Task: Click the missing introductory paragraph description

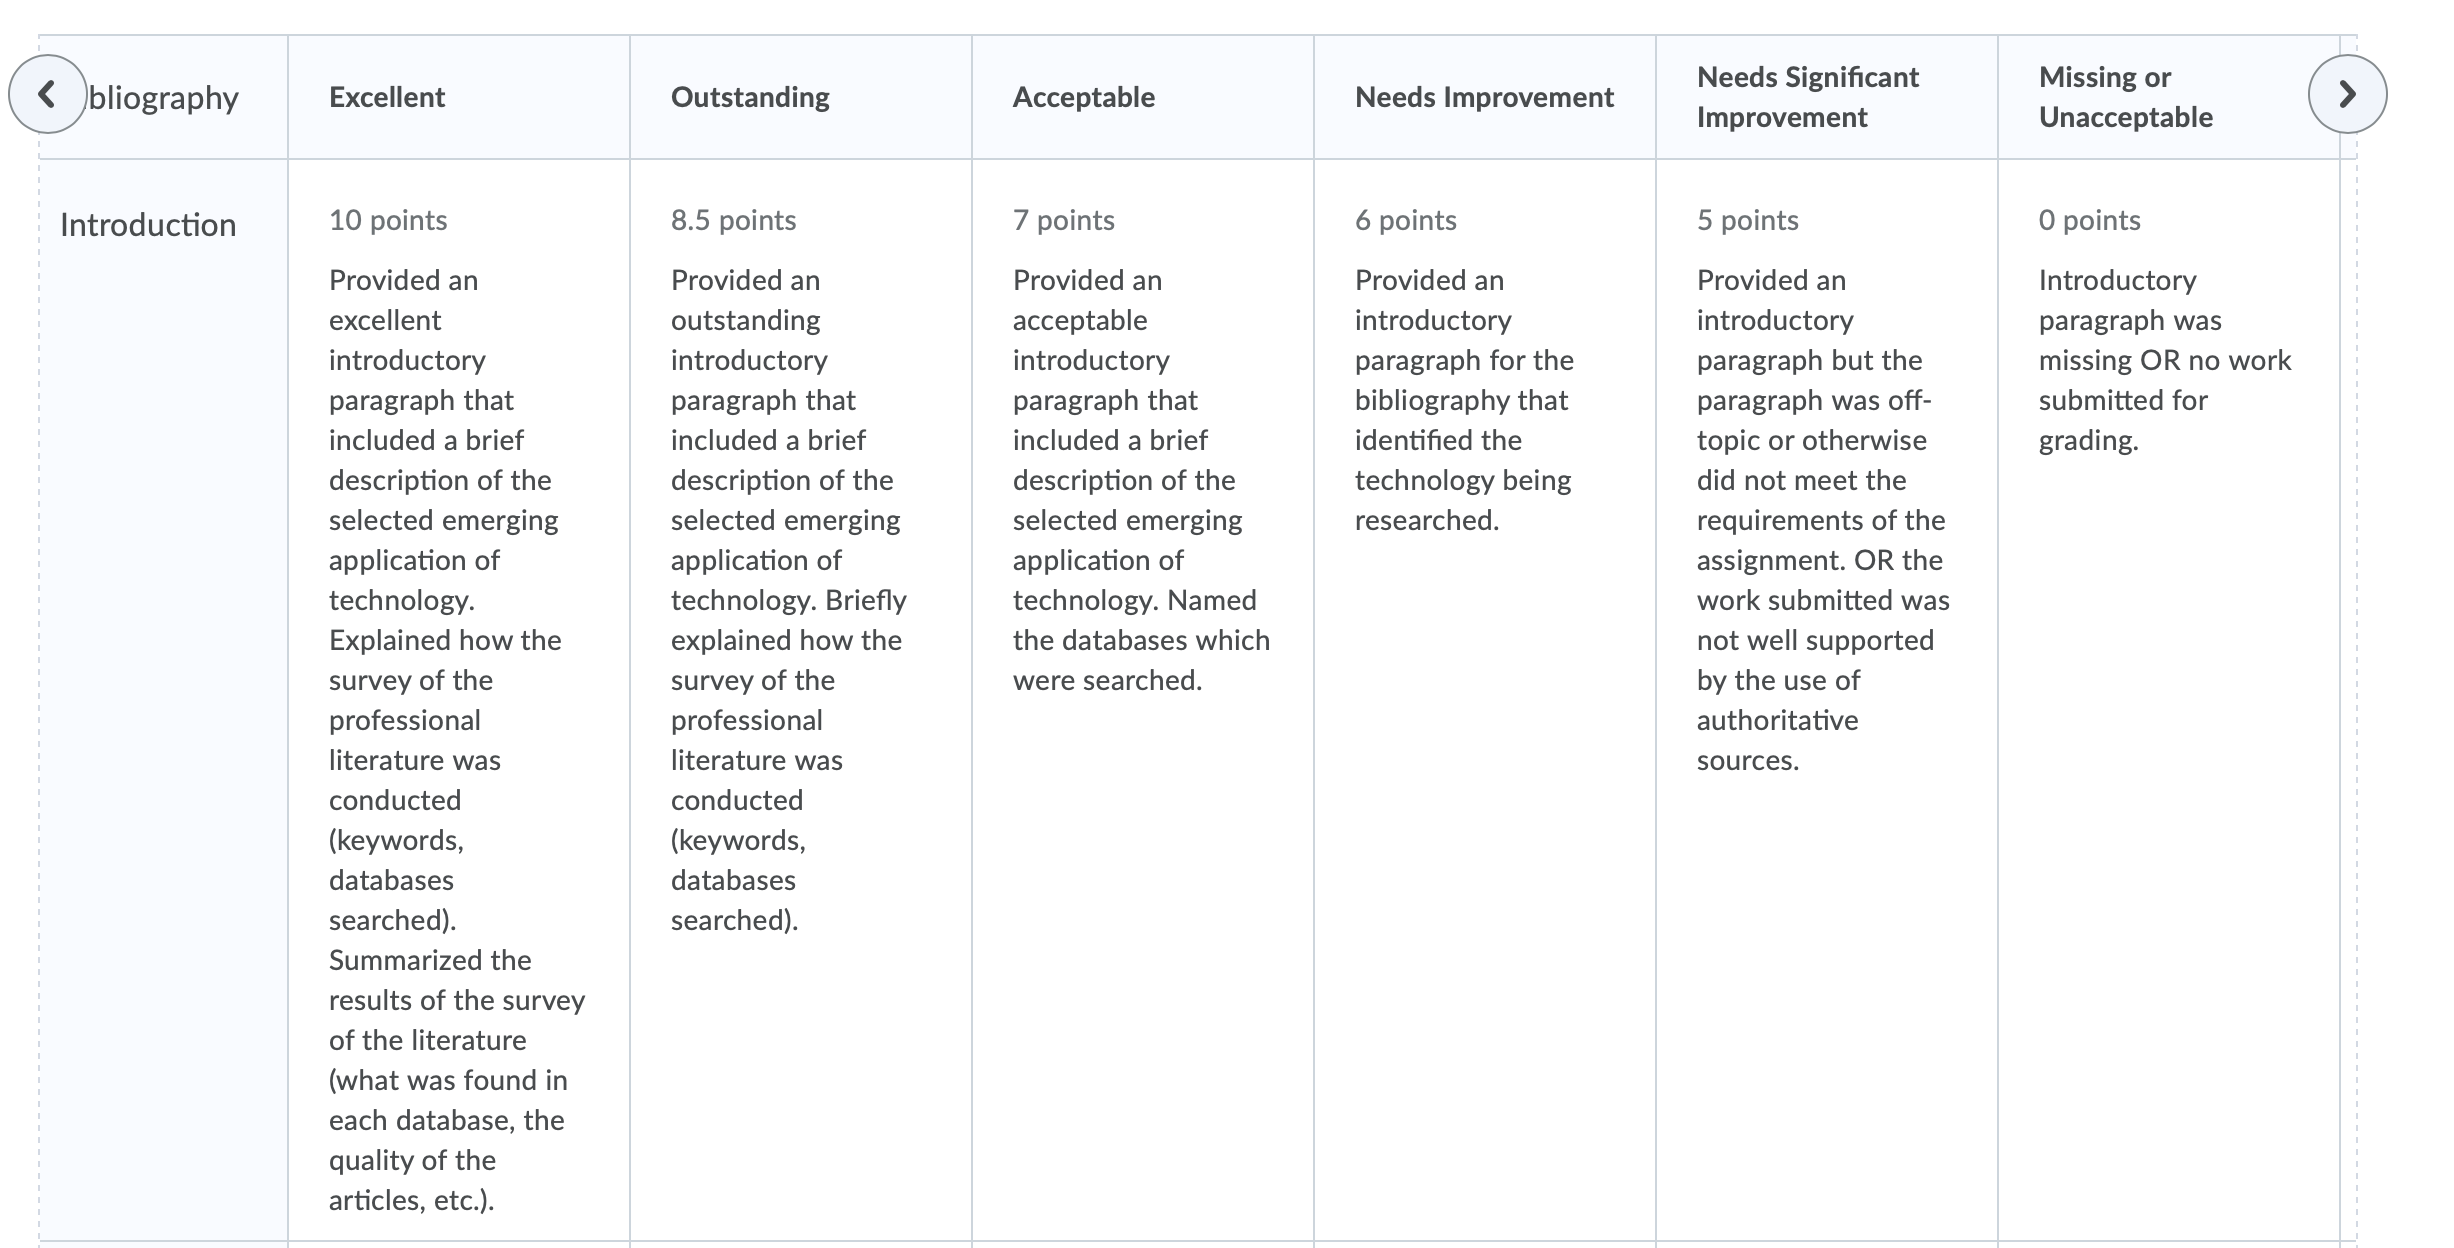Action: (x=2165, y=360)
